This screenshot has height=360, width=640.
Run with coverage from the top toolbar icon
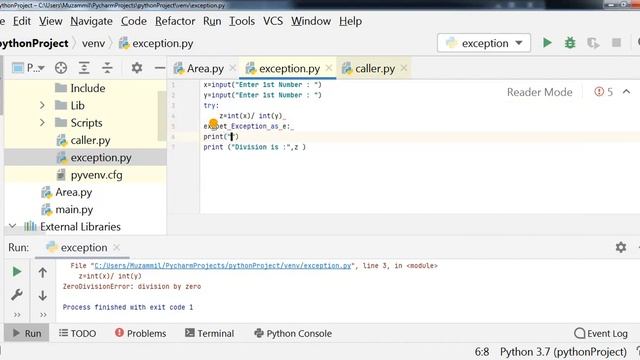click(593, 43)
